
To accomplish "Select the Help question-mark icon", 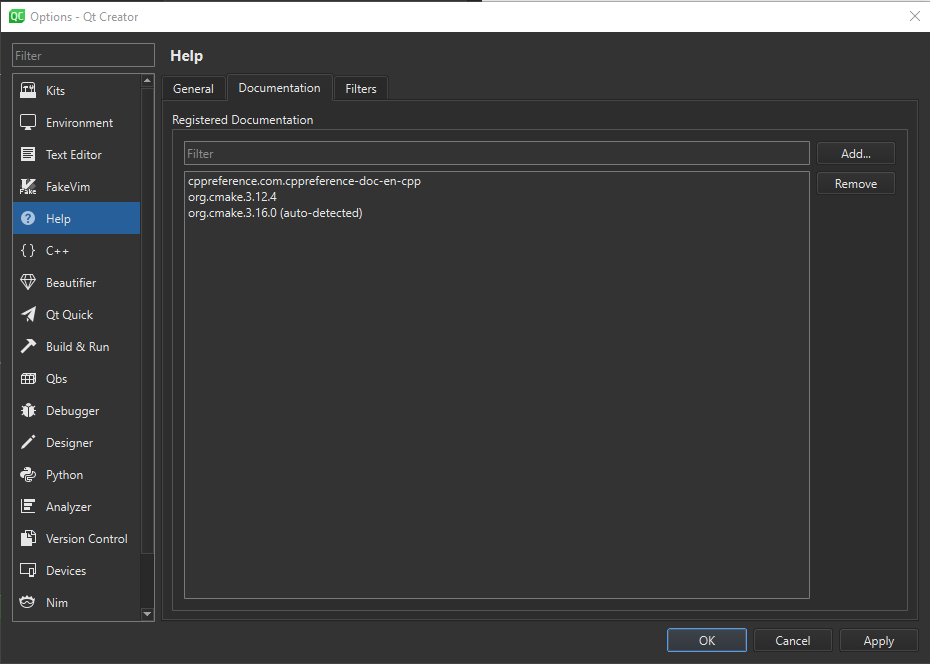I will (28, 218).
